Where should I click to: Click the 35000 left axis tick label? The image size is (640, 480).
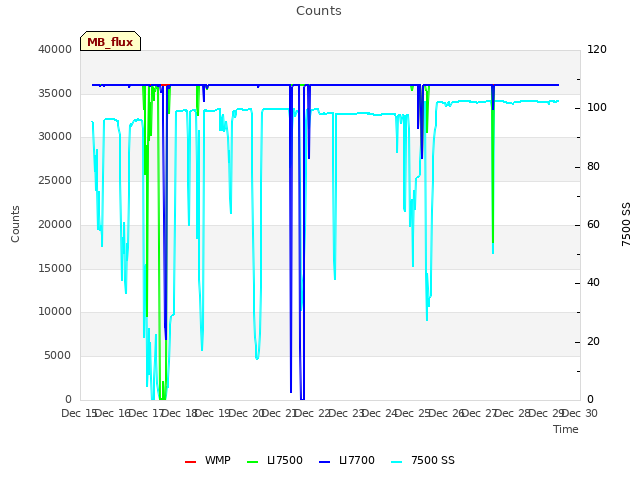(55, 93)
